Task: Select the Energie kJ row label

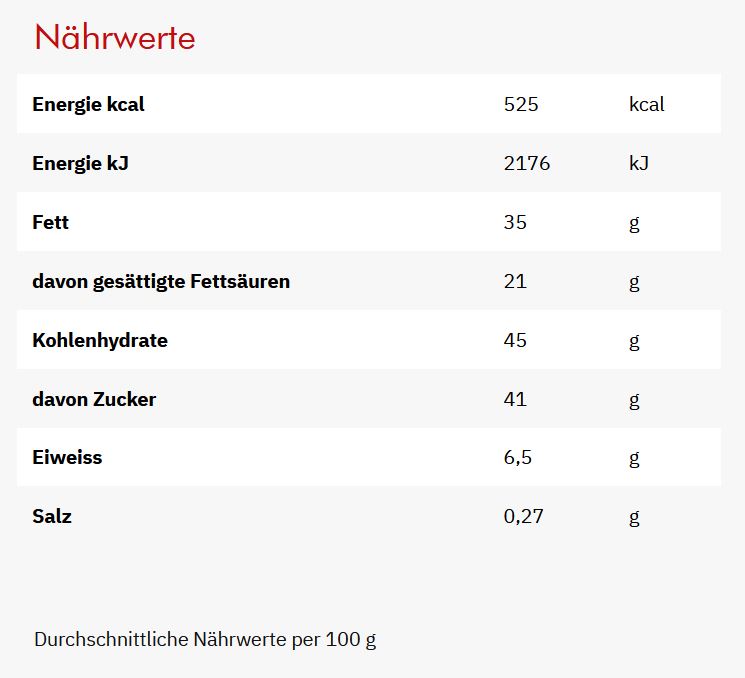Action: click(x=80, y=163)
